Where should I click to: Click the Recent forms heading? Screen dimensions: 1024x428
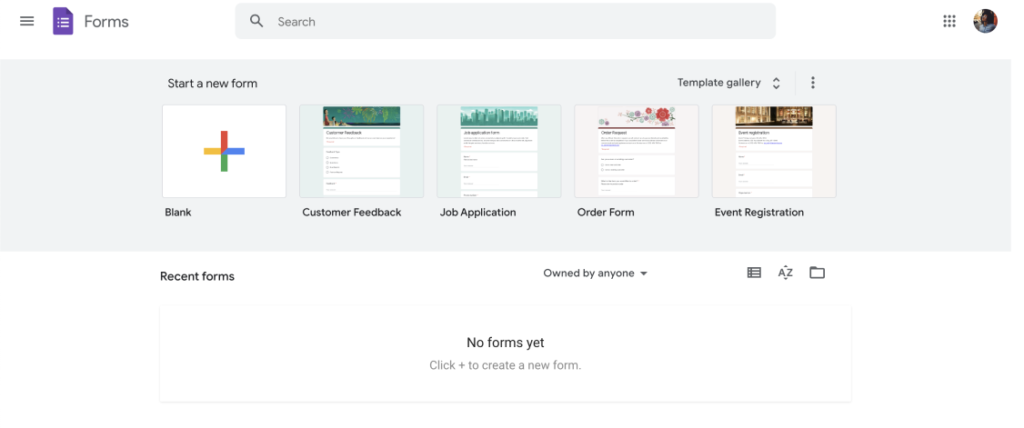197,276
